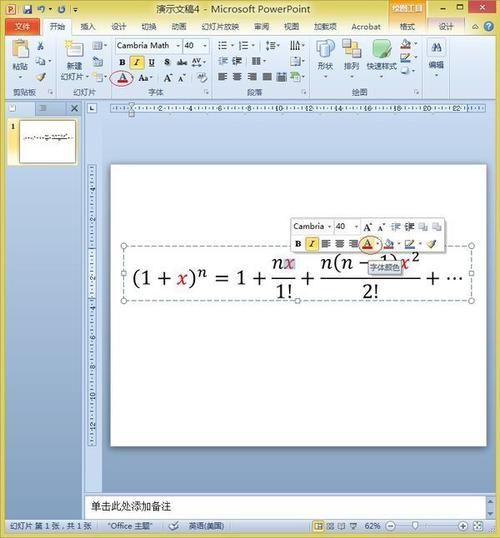
Task: Increase font size in ribbon
Action: tap(167, 78)
